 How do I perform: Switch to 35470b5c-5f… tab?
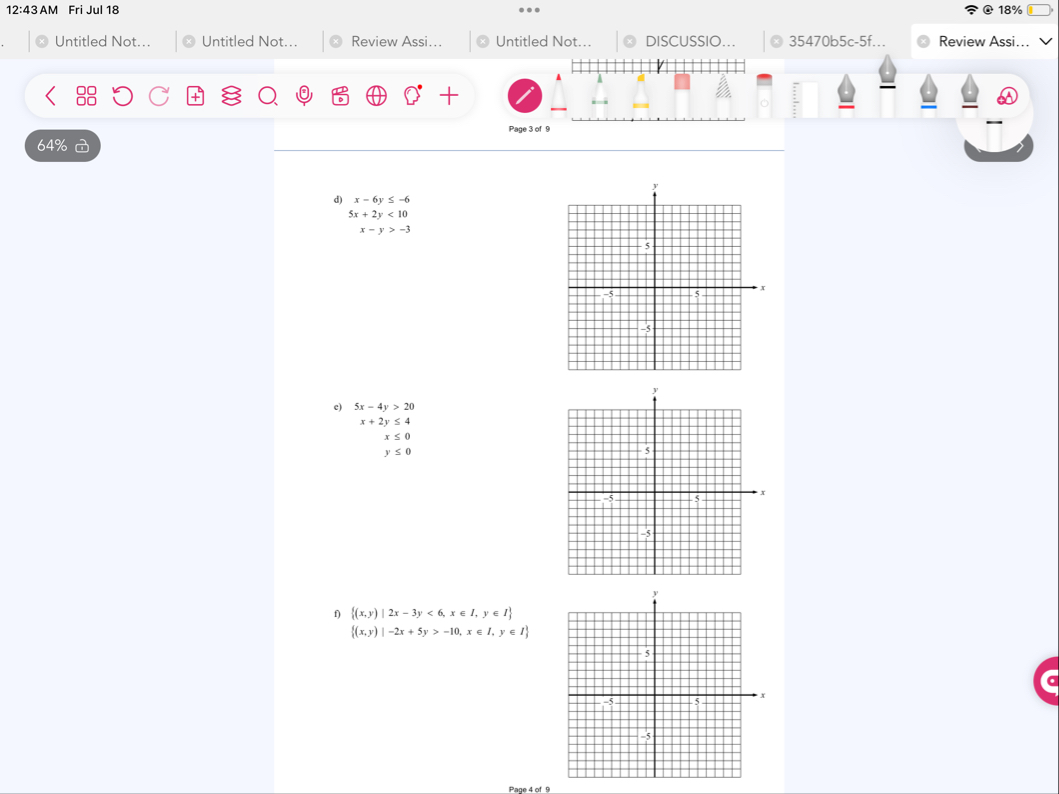pos(837,41)
